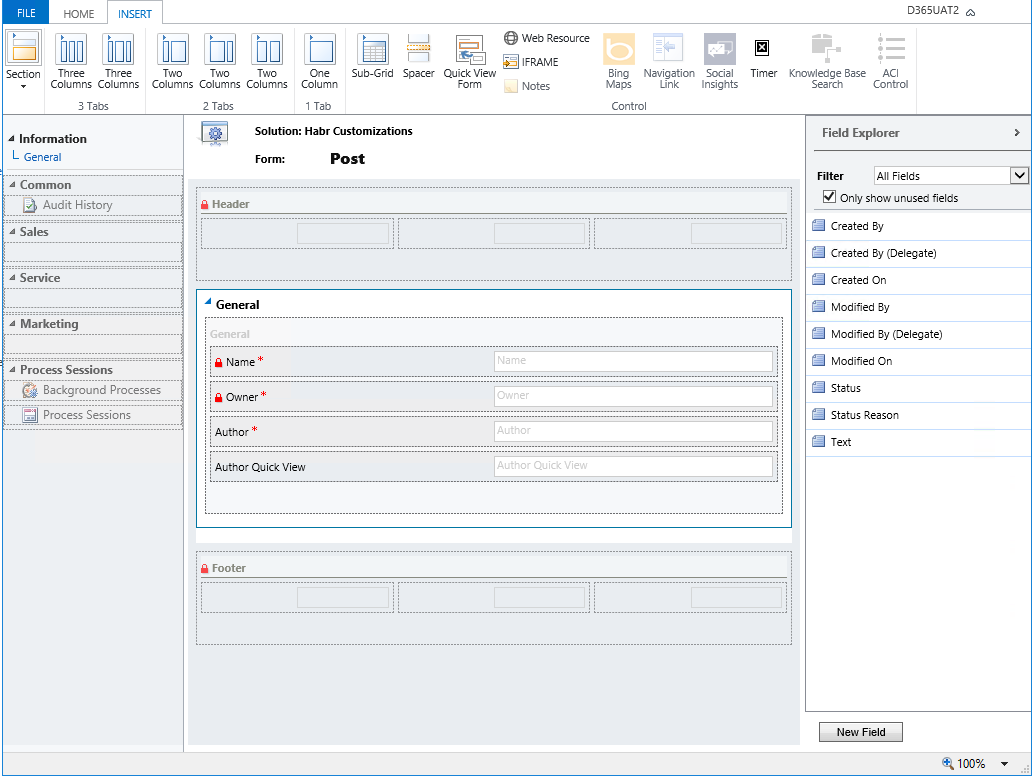Open the FILE menu
This screenshot has height=779, width=1036.
(x=25, y=12)
